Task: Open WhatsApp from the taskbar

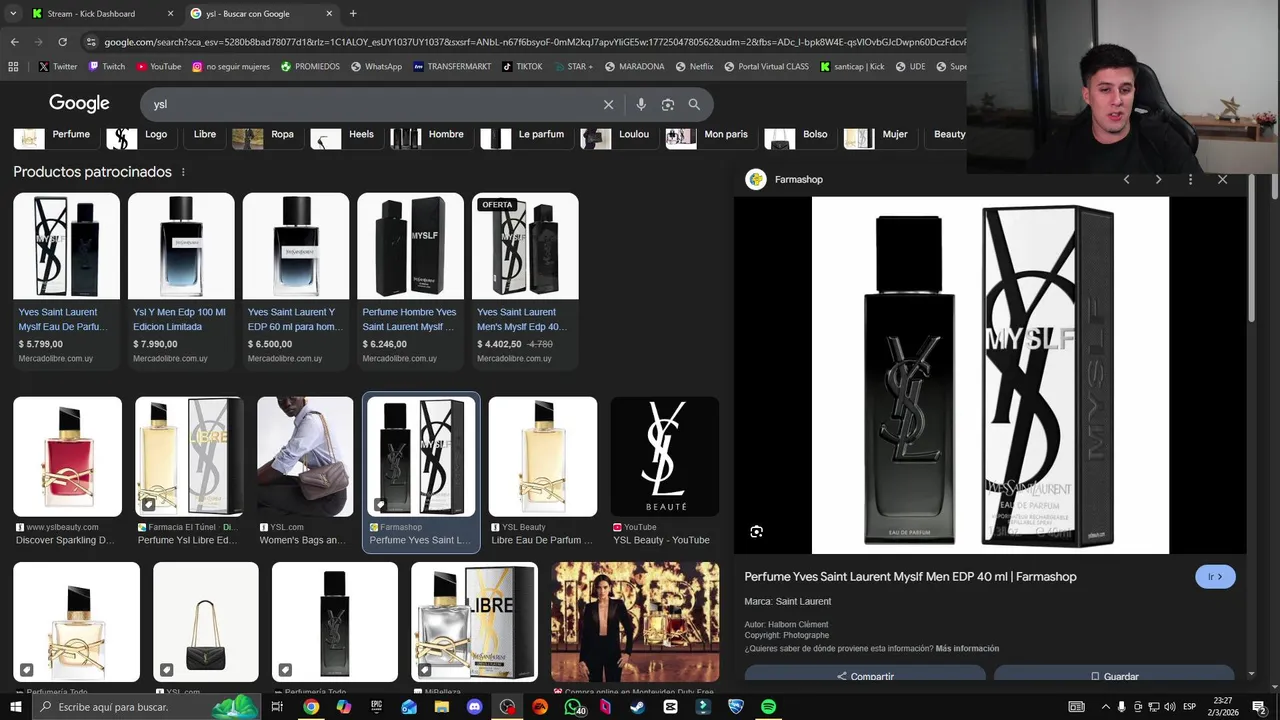Action: click(573, 707)
